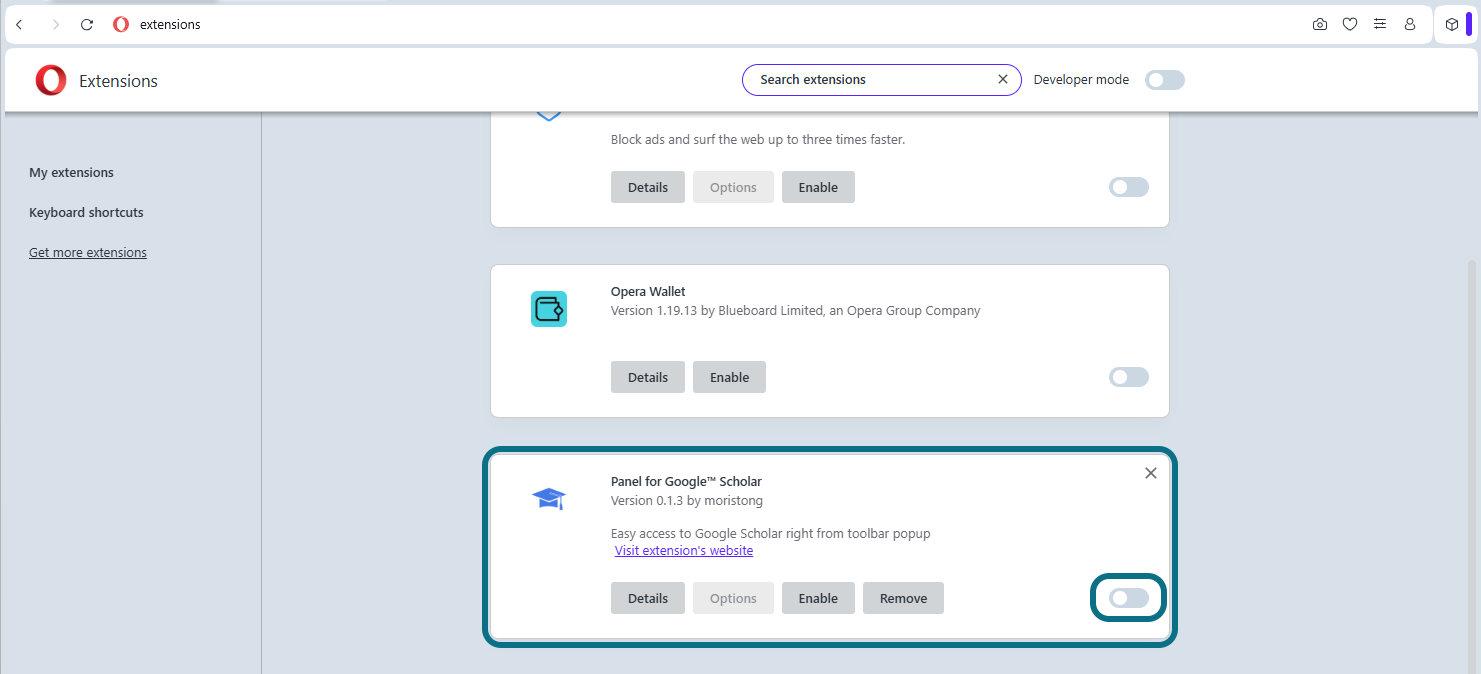Image resolution: width=1481 pixels, height=674 pixels.
Task: Remove the Panel for Google Scholar extension
Action: 903,598
